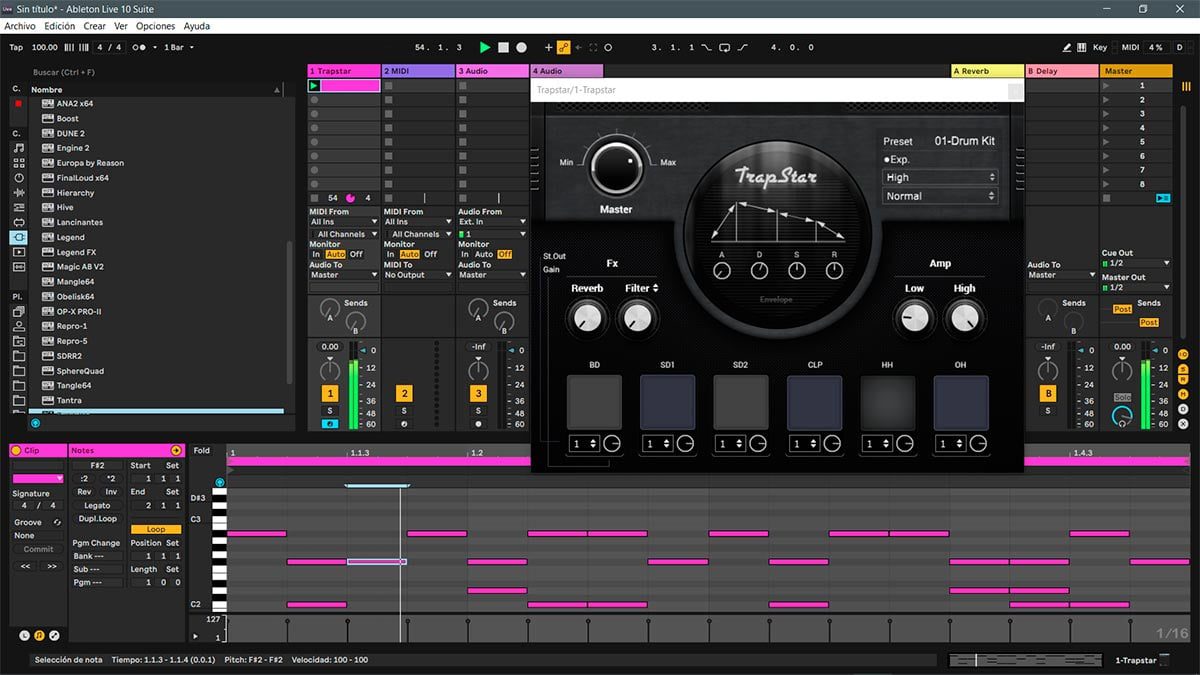Open Max for Live category in sidebar
This screenshot has width=1200, height=675.
click(19, 223)
